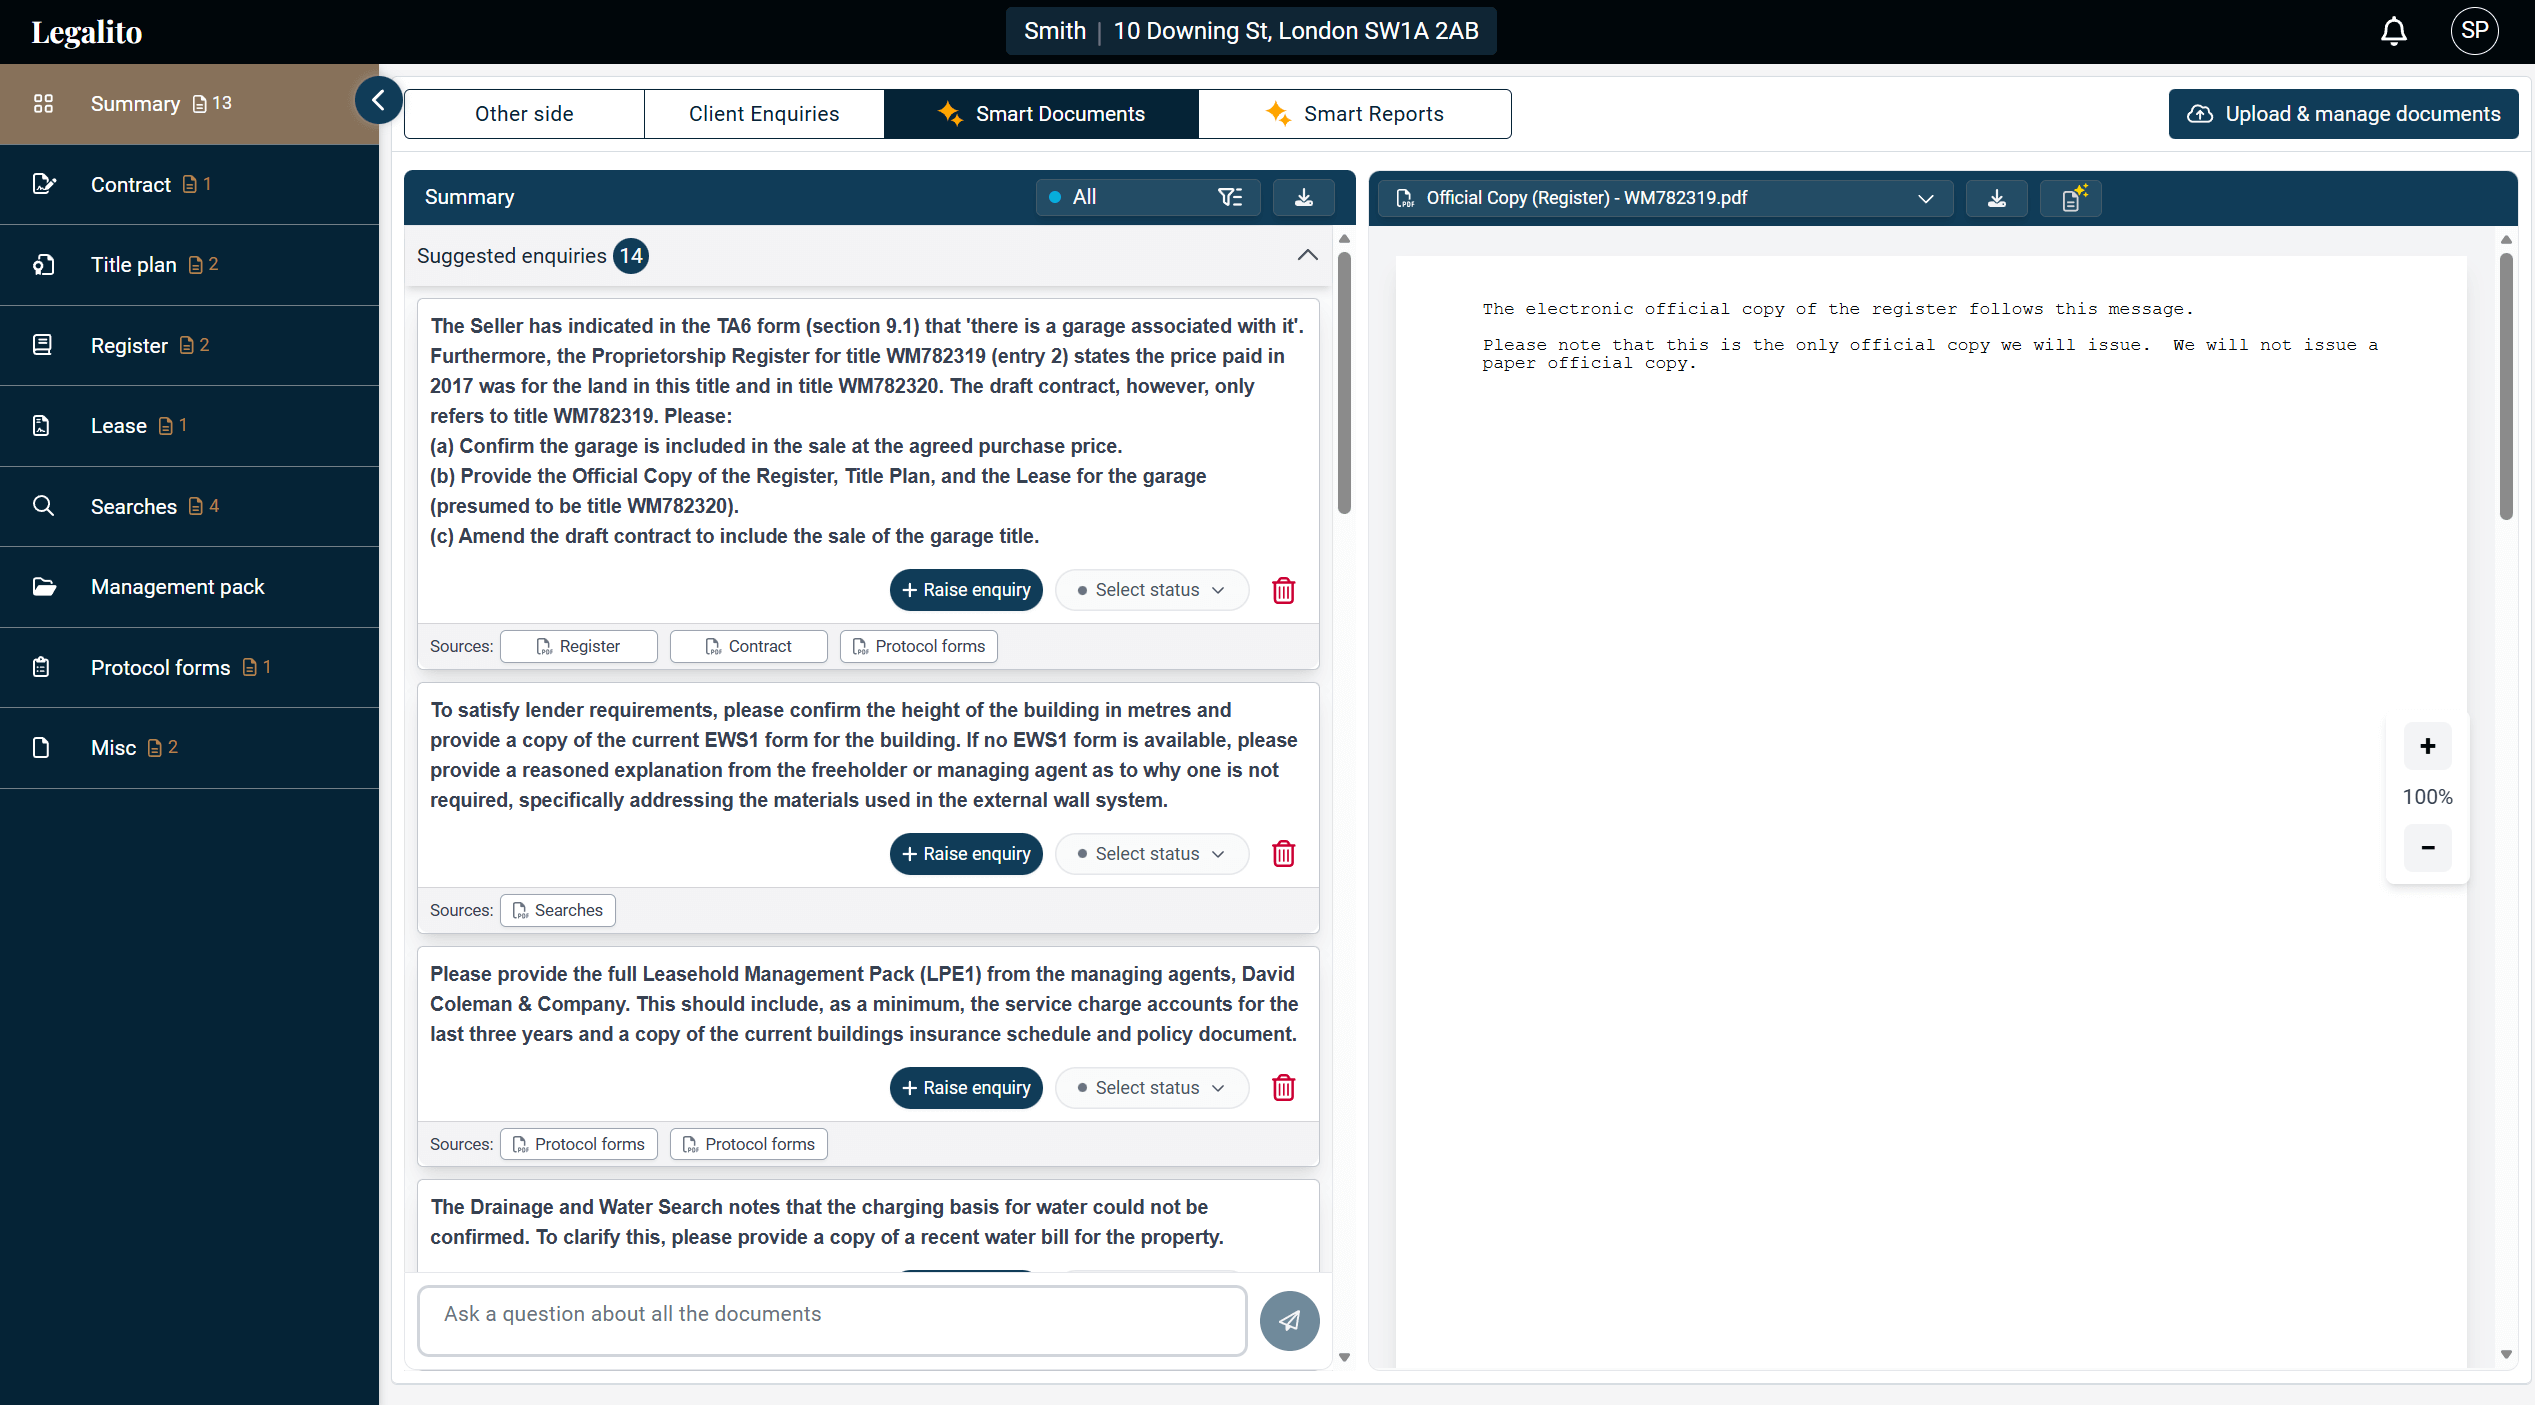Zoom in the document with plus button

pos(2427,746)
